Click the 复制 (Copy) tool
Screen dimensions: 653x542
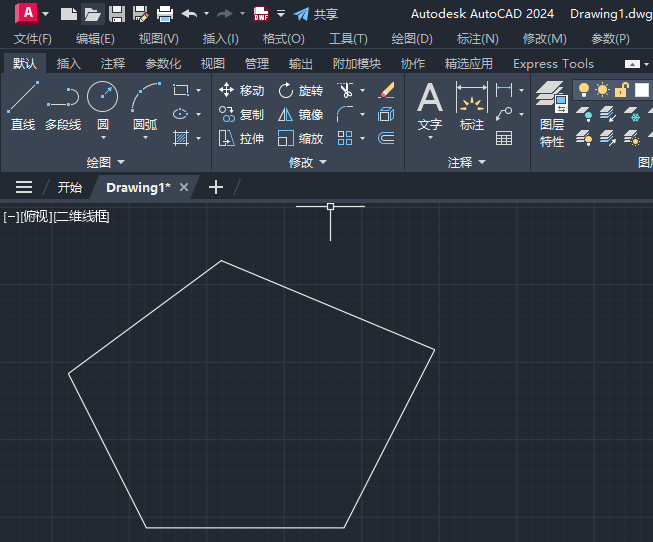[241, 114]
